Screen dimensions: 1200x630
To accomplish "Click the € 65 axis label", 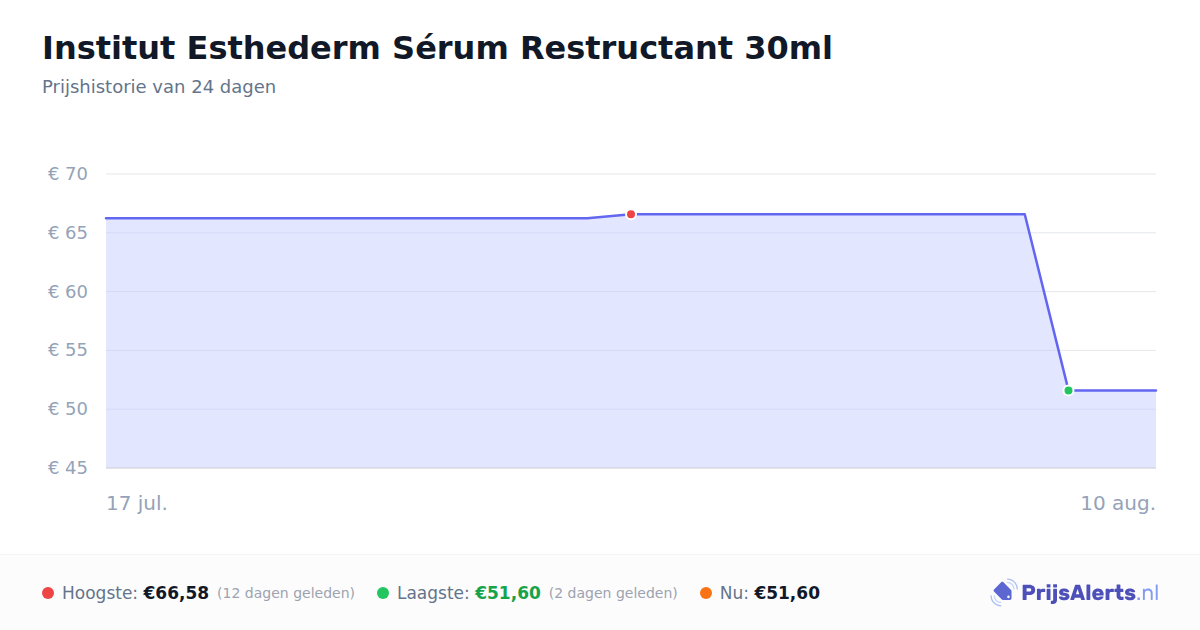I will click(68, 233).
